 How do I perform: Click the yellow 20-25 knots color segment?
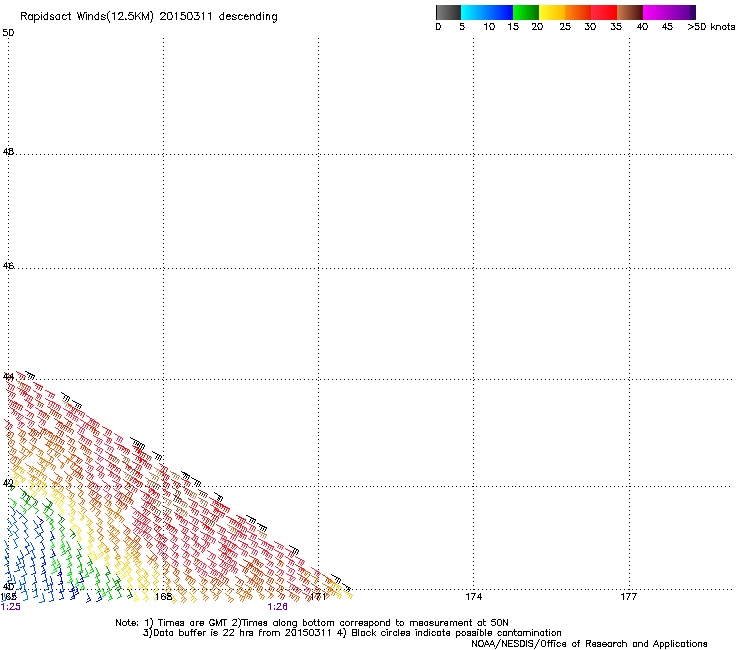pyautogui.click(x=552, y=12)
